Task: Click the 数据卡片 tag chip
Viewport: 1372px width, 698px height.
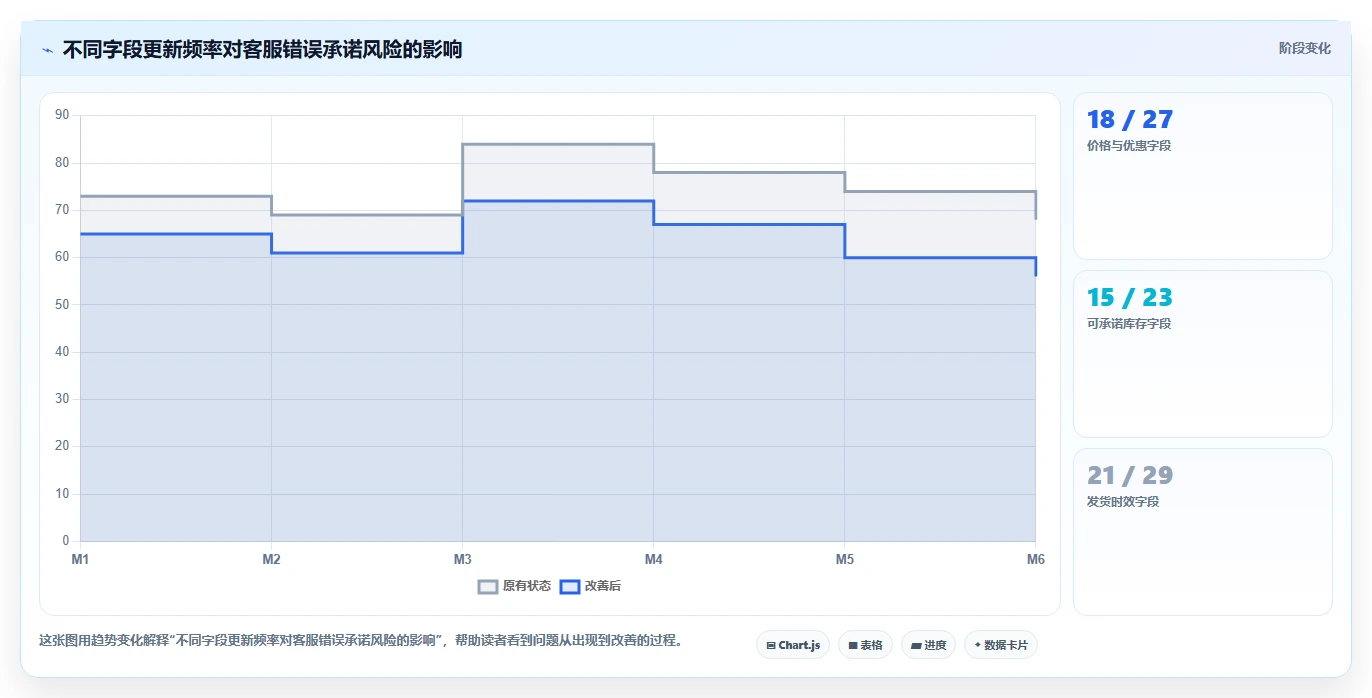Action: point(1000,645)
